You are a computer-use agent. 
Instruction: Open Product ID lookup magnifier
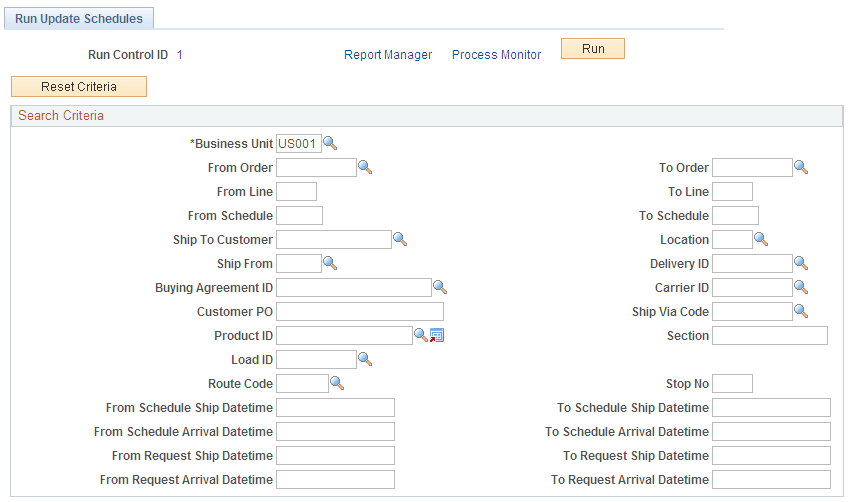click(421, 335)
